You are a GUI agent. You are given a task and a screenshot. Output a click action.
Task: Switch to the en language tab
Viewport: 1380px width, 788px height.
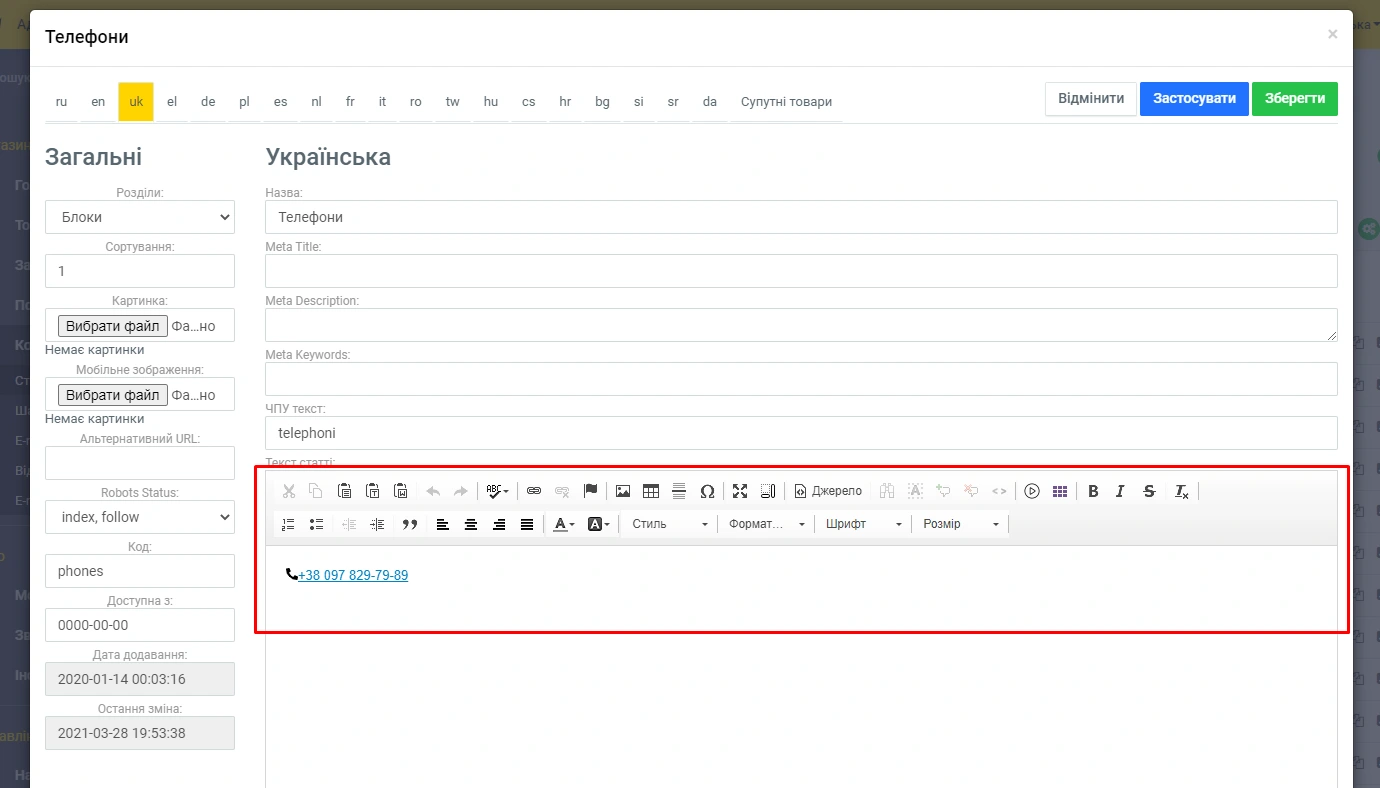(x=98, y=102)
